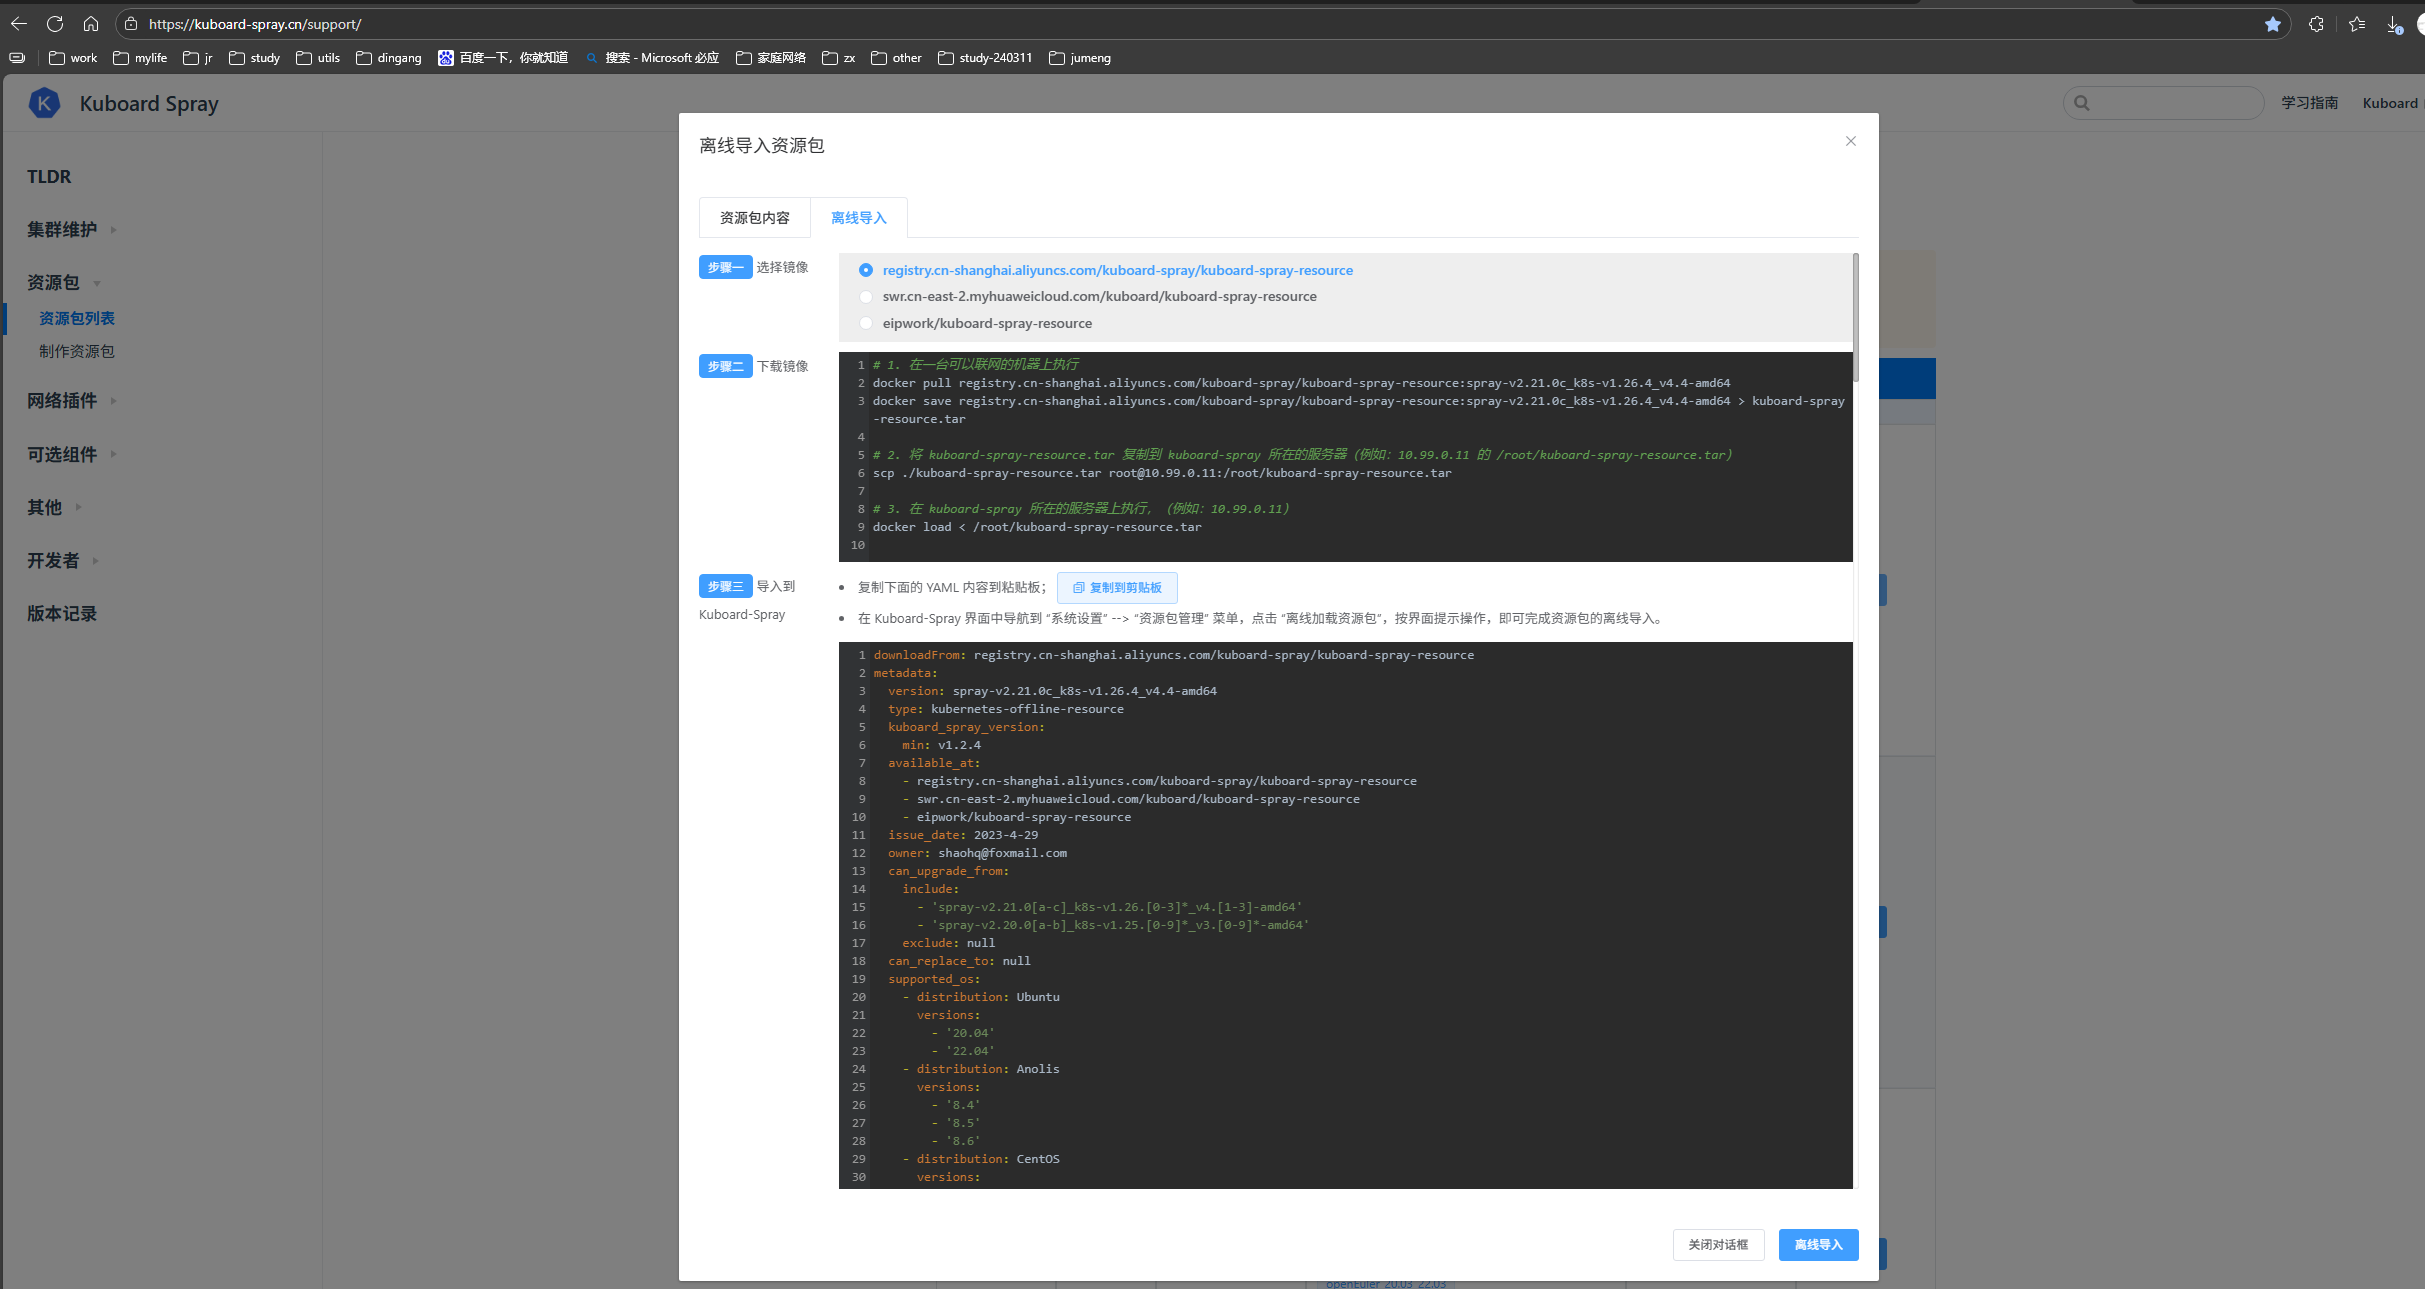Click the site search input field
Image resolution: width=2425 pixels, height=1289 pixels.
pos(2170,103)
